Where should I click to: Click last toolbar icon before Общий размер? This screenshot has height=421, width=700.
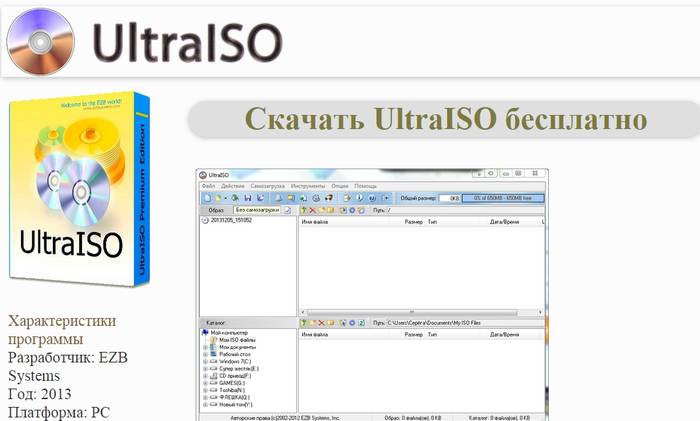pos(386,198)
